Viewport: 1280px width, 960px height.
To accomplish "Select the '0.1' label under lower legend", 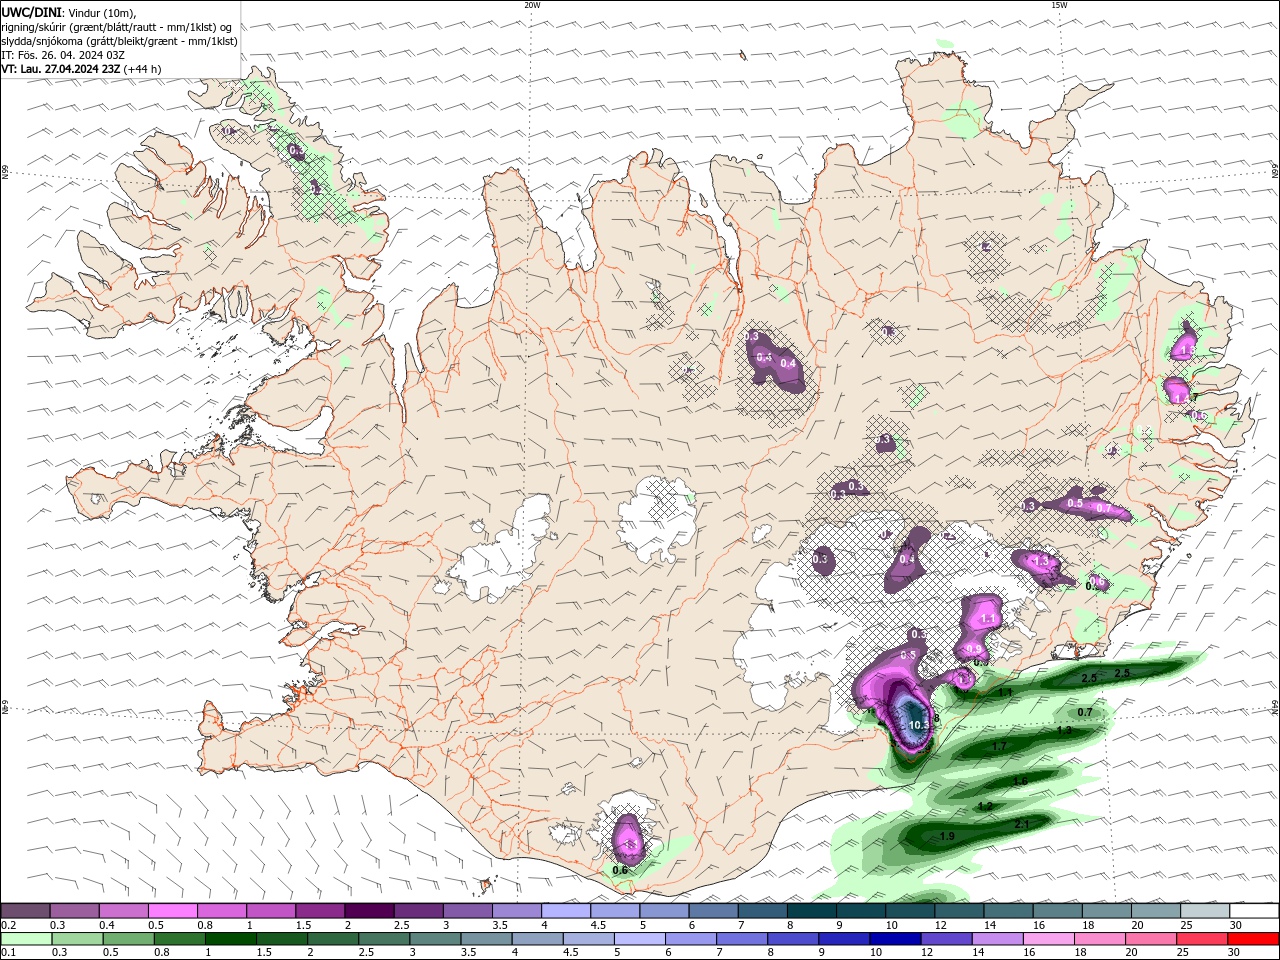I will tap(8, 953).
